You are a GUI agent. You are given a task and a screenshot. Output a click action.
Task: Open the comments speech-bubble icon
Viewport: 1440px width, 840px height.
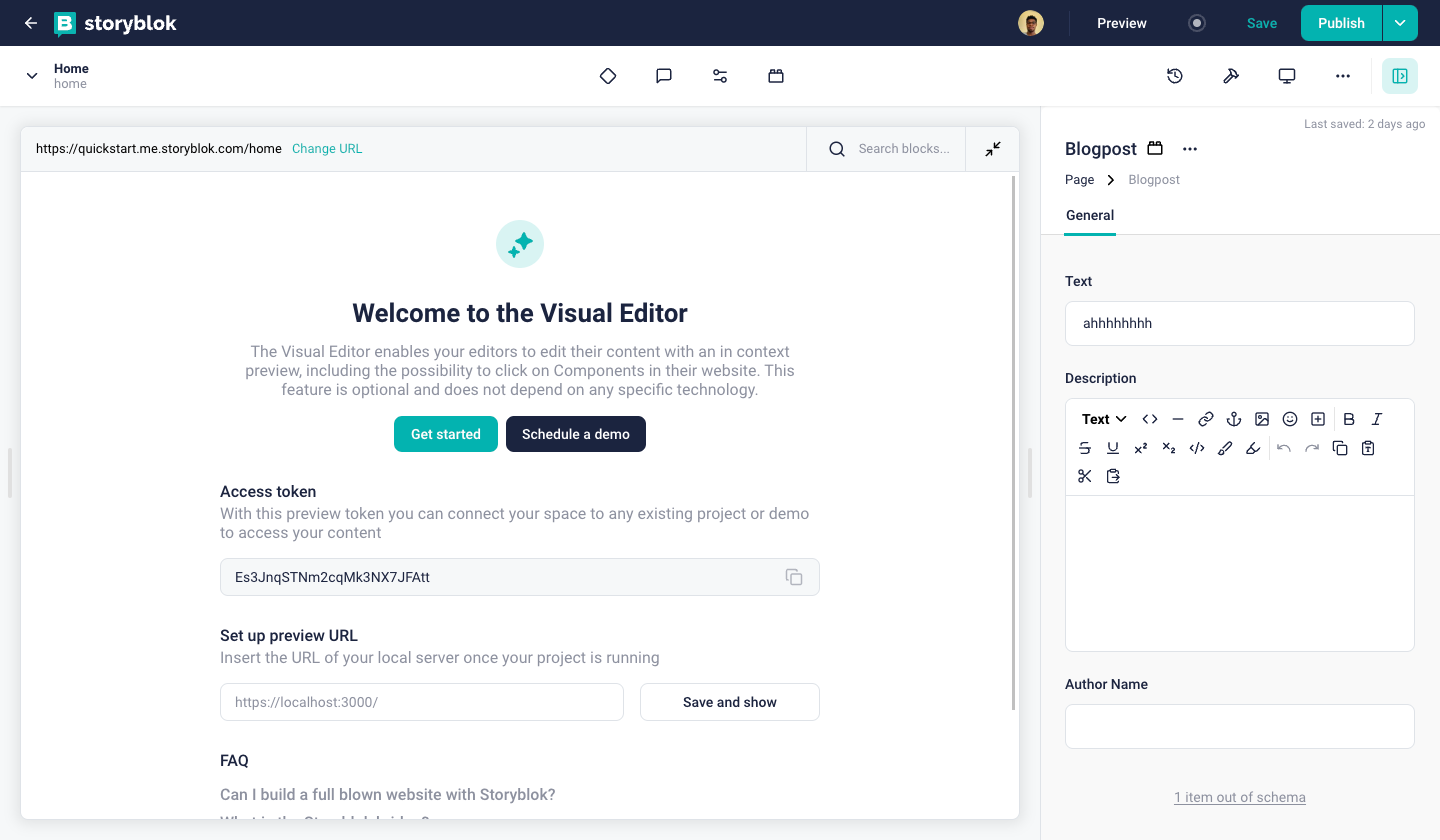(664, 76)
